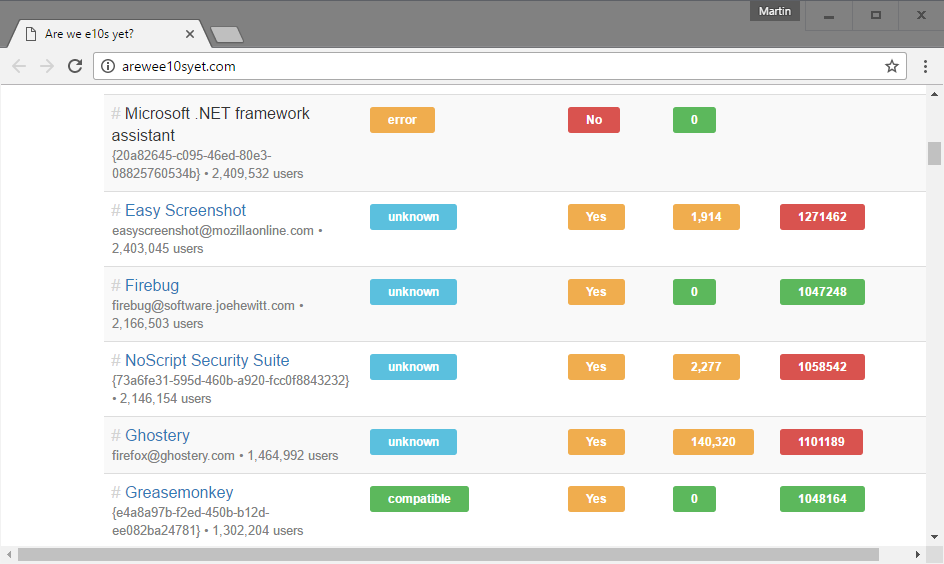The image size is (944, 564).
Task: Click the browser back arrow
Action: (x=19, y=66)
